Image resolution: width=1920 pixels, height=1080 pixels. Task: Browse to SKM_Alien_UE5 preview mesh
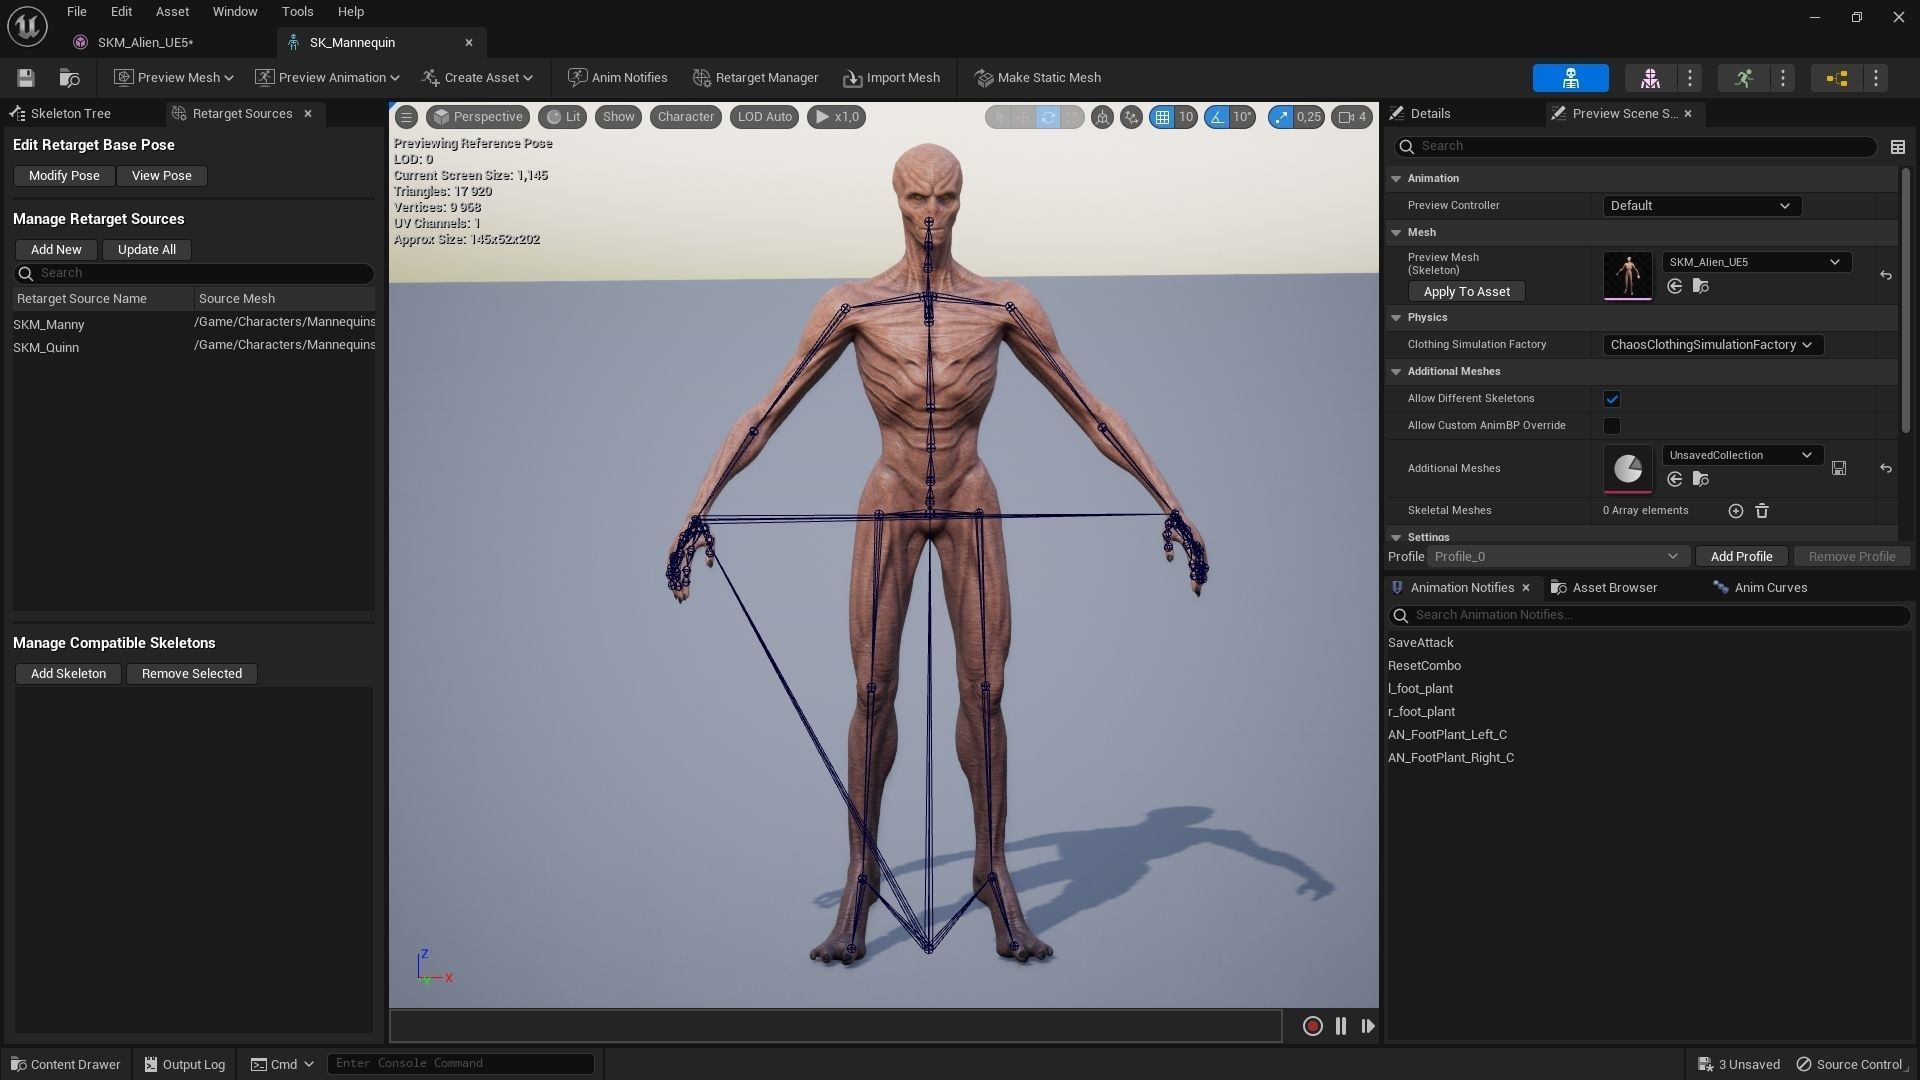pos(1700,287)
